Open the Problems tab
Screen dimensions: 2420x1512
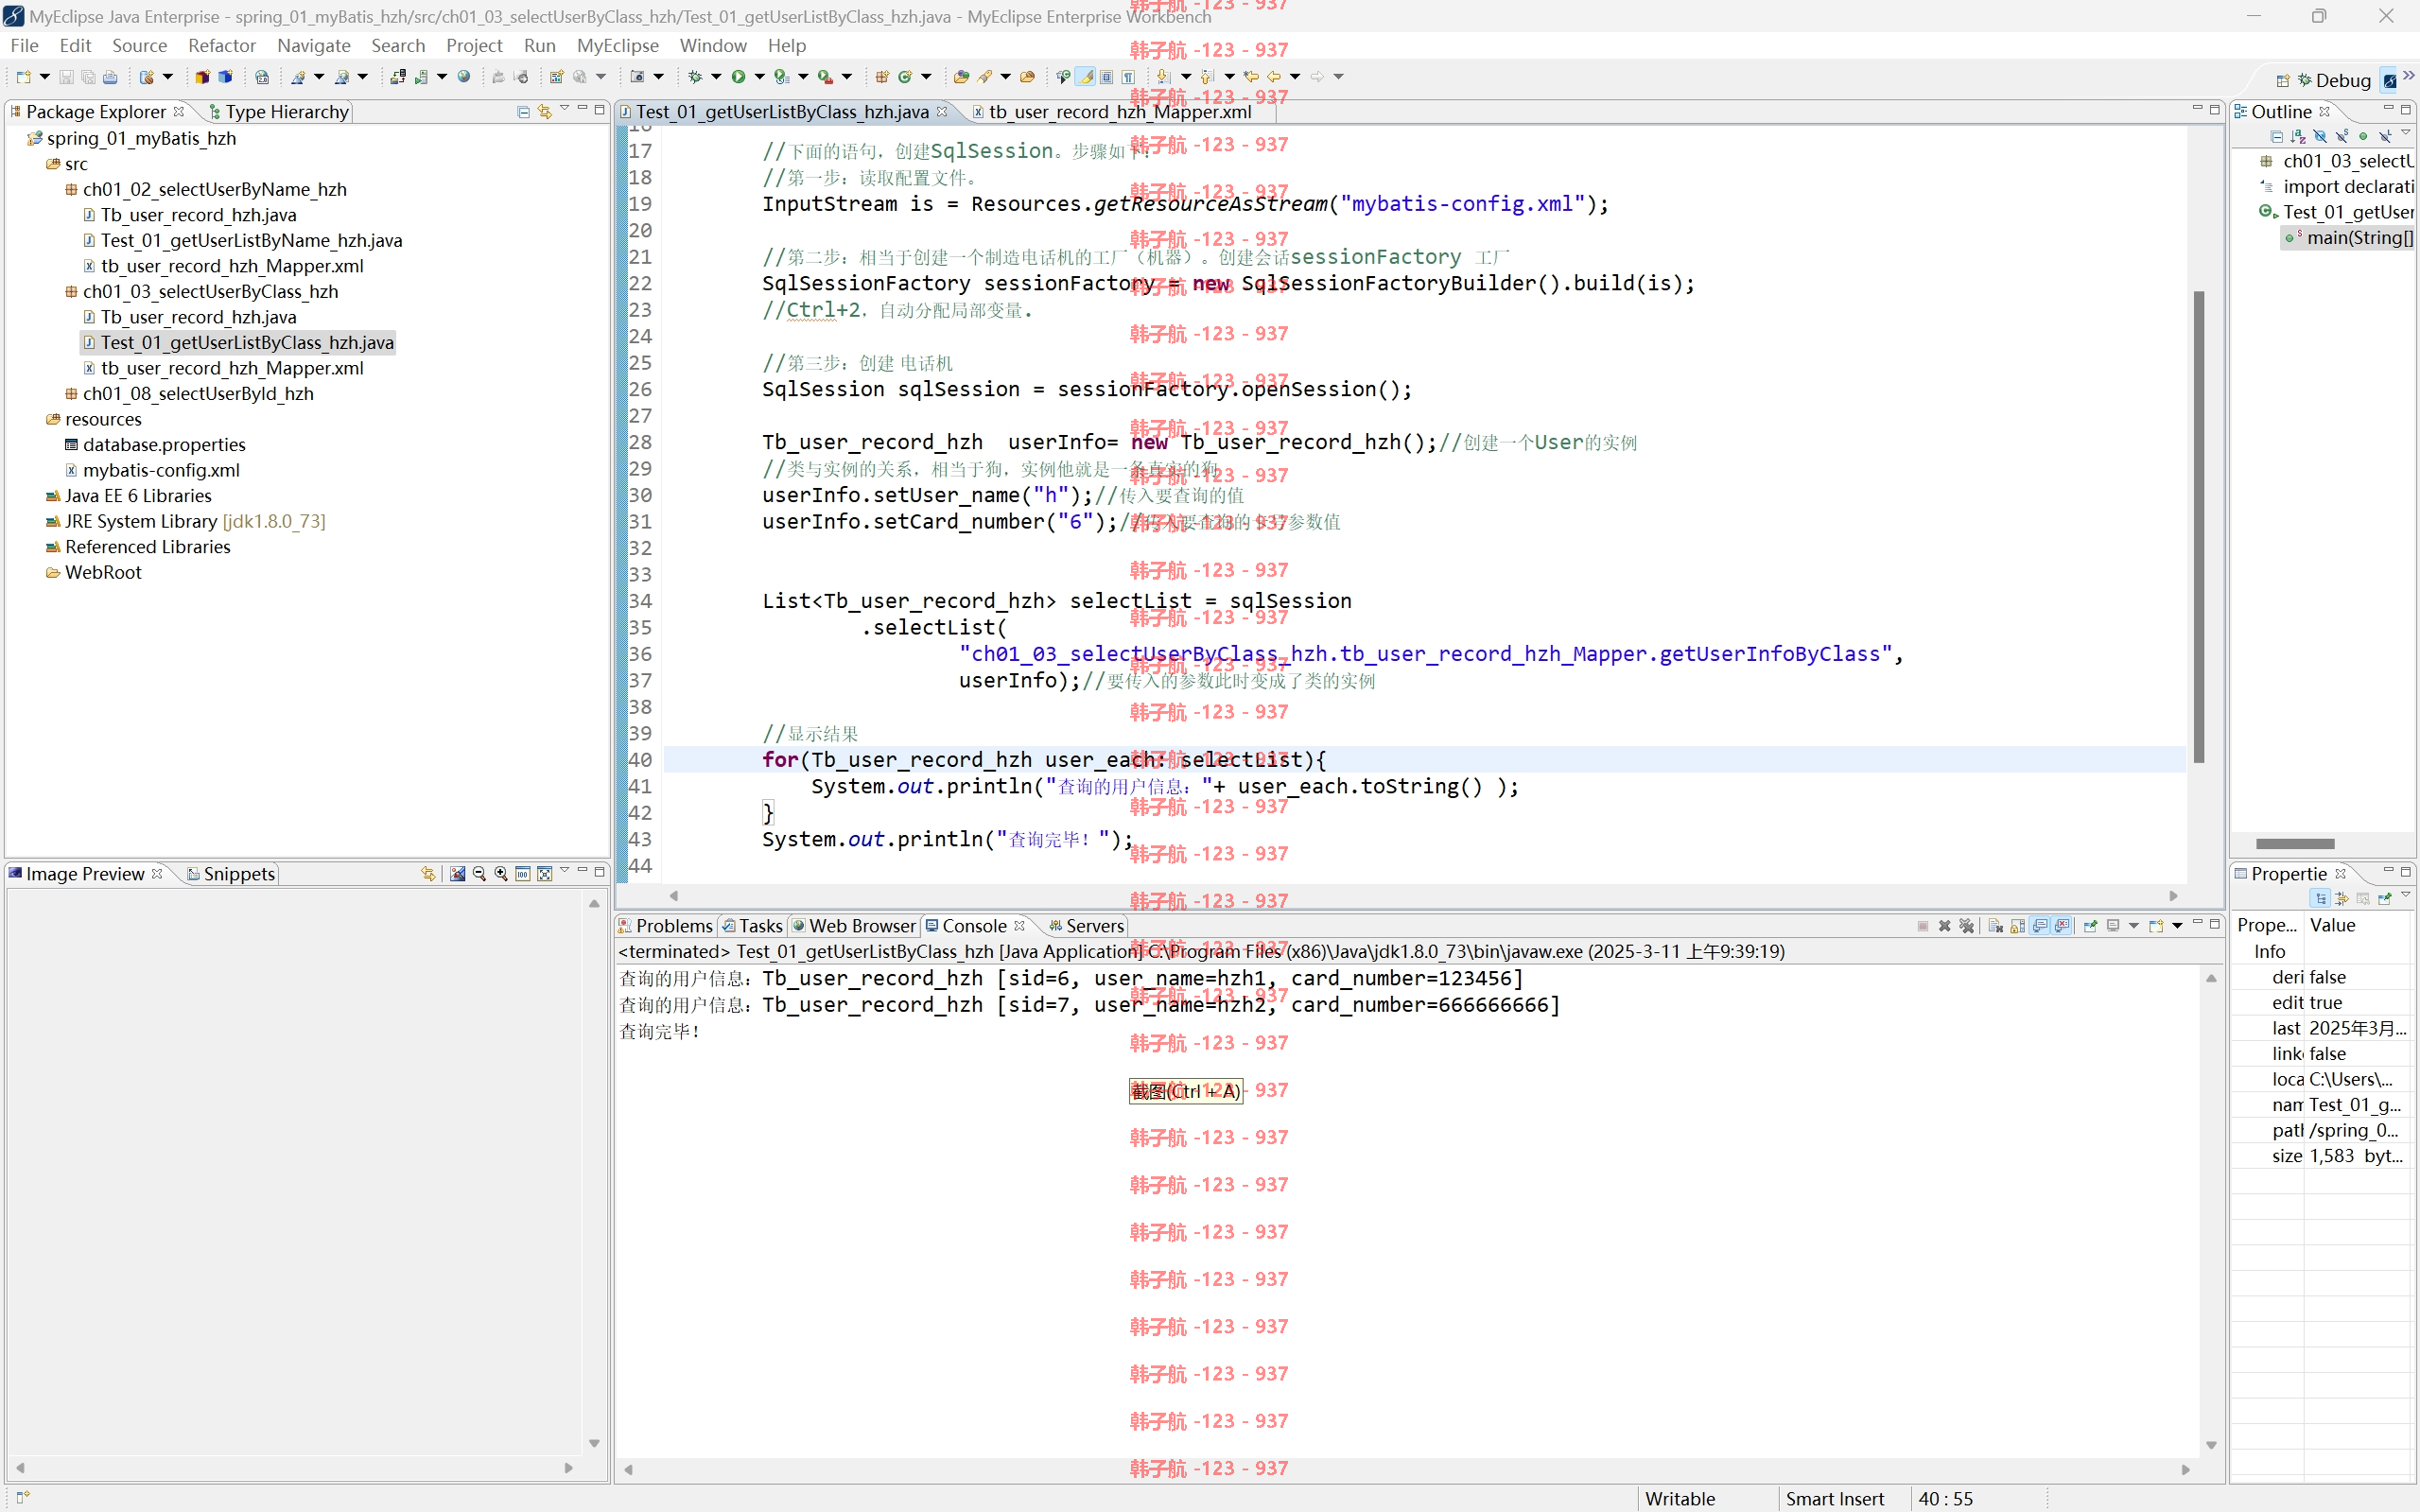tap(665, 926)
